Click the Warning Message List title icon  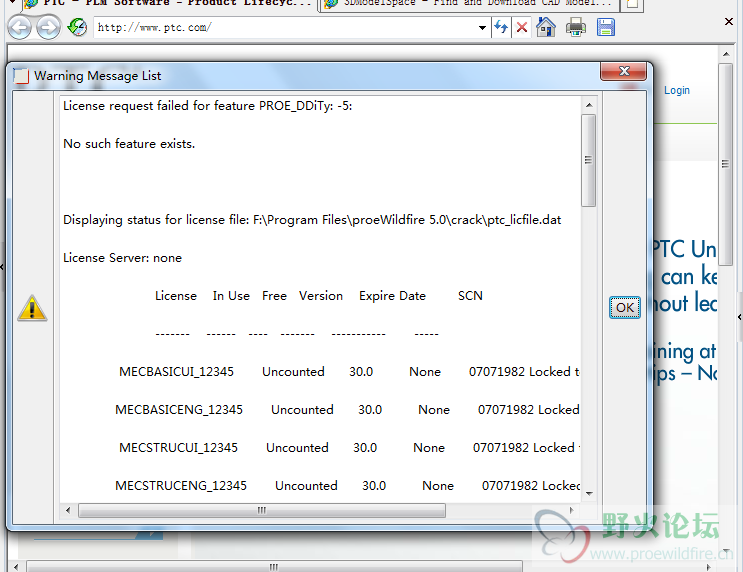click(21, 76)
